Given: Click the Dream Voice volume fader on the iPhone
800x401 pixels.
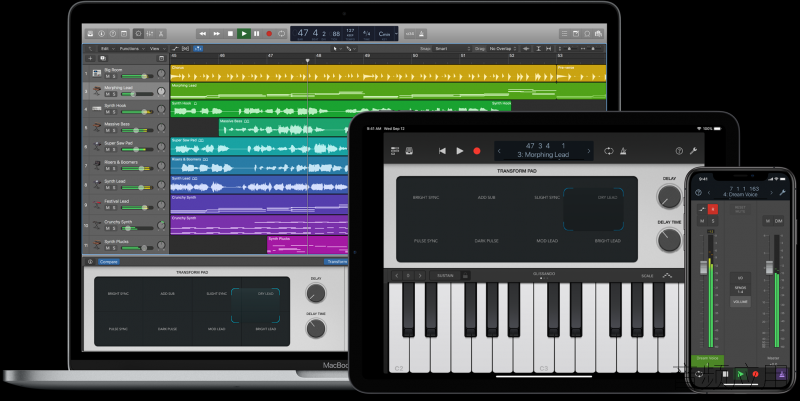Looking at the screenshot, I should (703, 267).
